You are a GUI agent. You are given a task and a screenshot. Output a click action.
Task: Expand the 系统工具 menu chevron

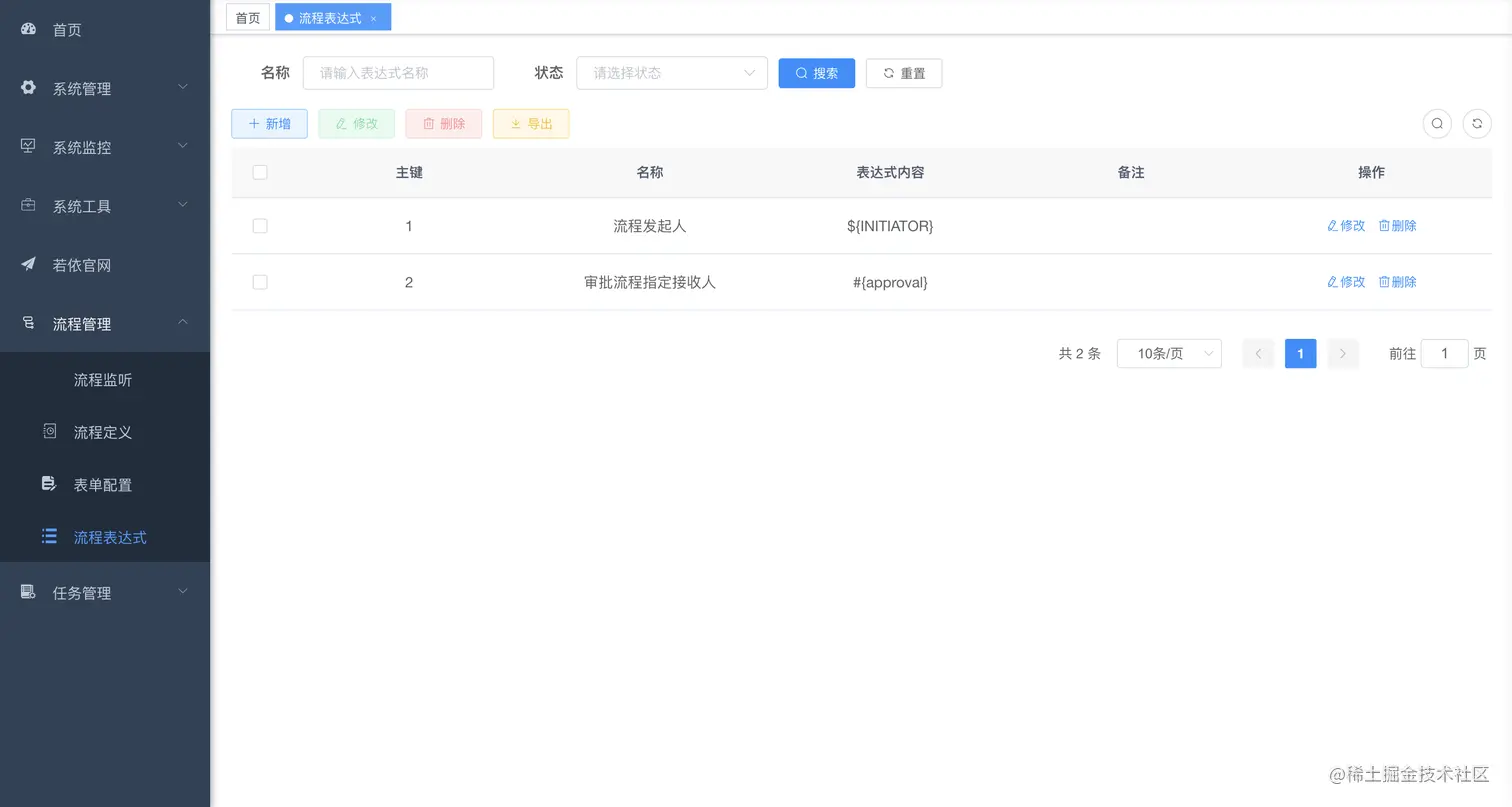183,205
